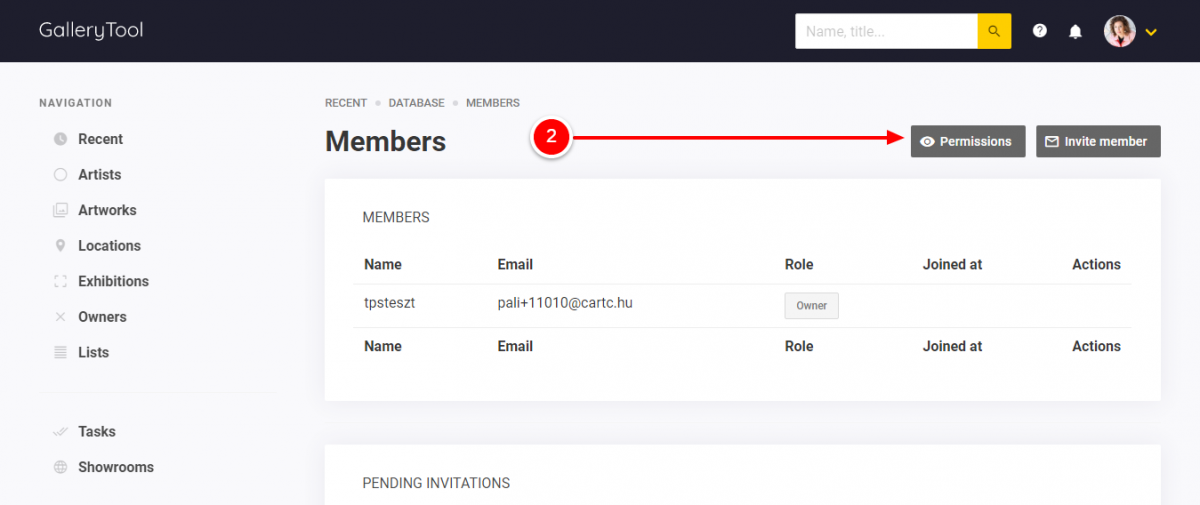This screenshot has width=1200, height=505.
Task: Select the tpsteszt member name
Action: pyautogui.click(x=390, y=303)
